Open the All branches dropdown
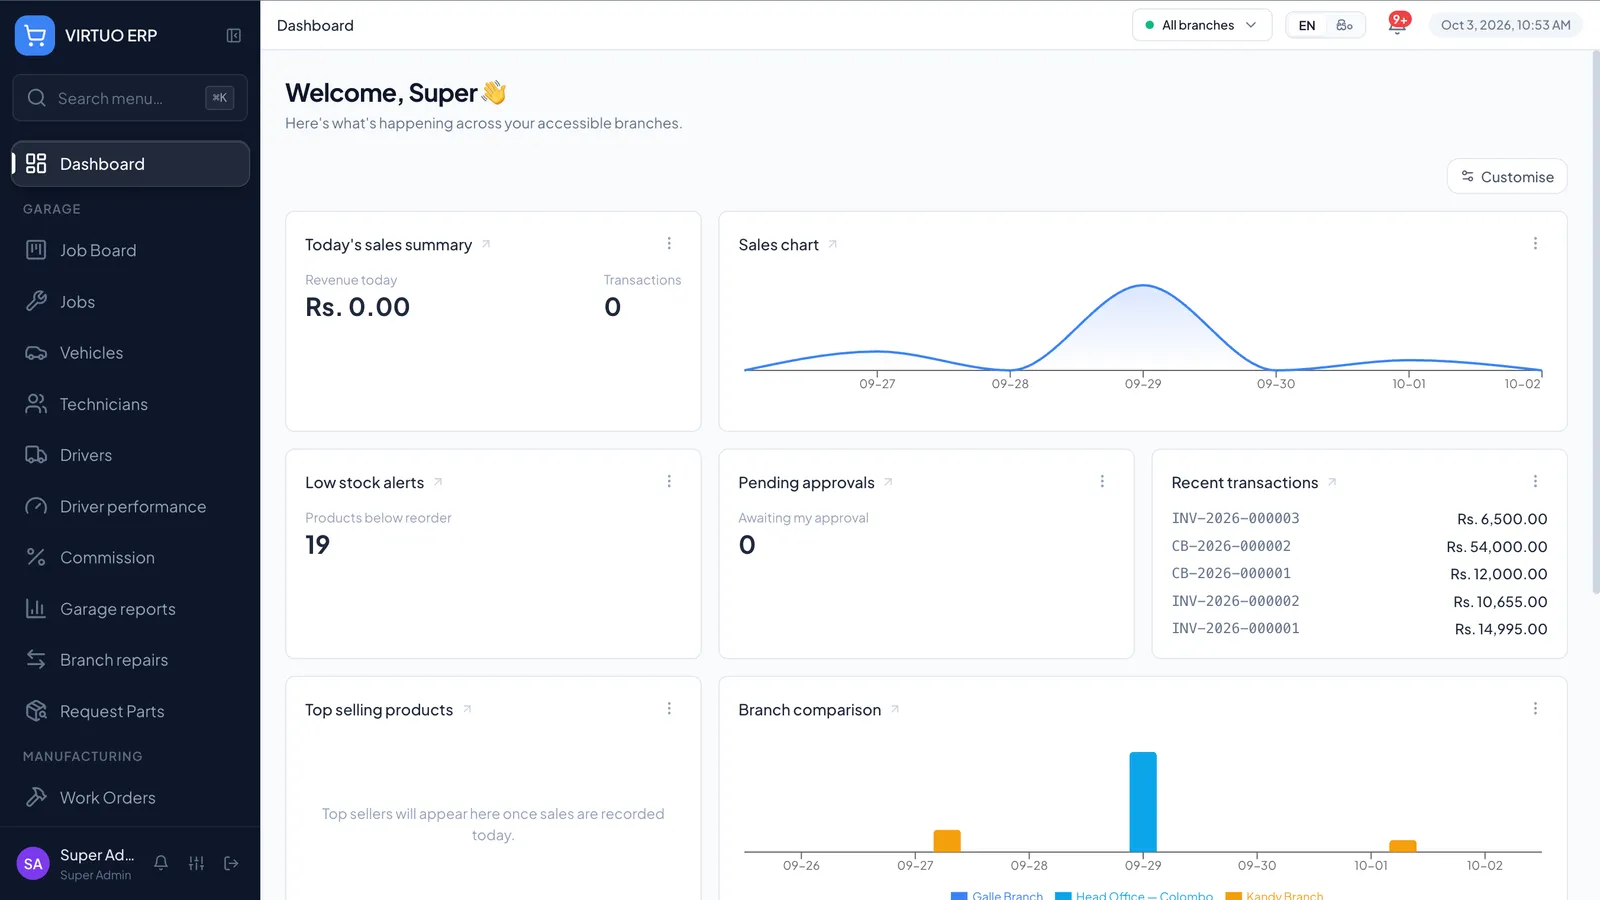1600x900 pixels. 1202,25
